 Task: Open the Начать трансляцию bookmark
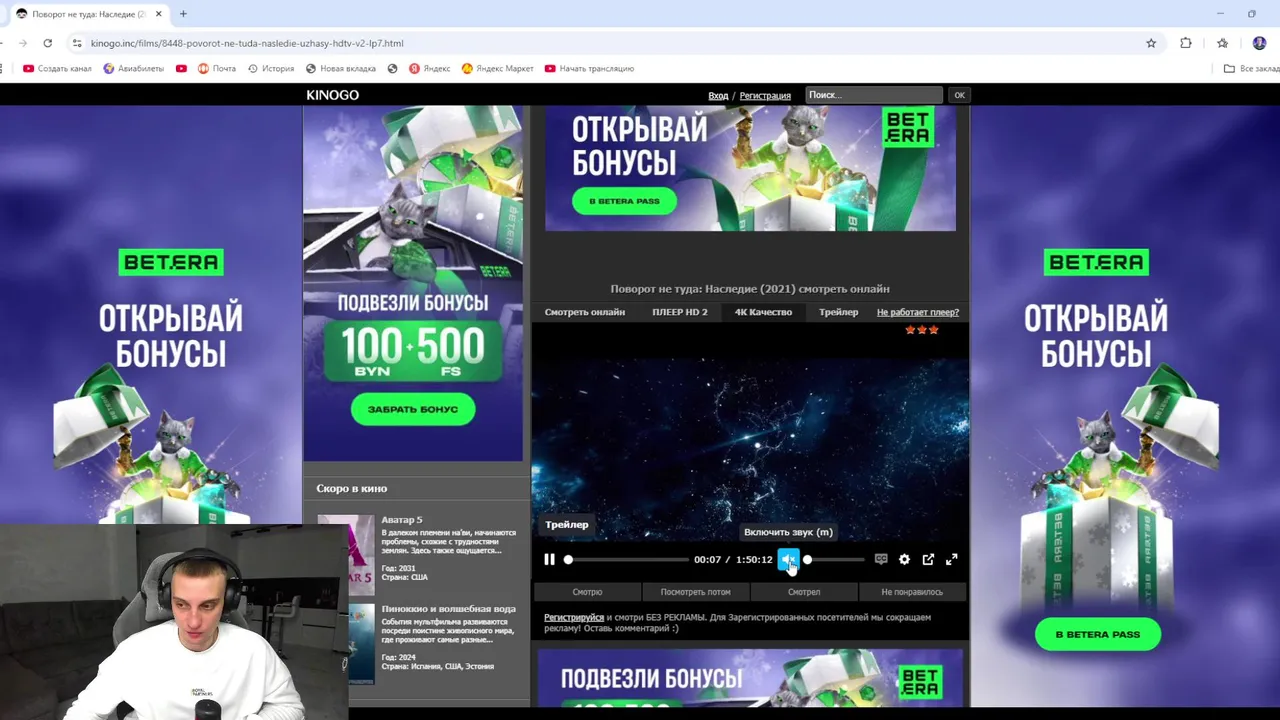(590, 69)
